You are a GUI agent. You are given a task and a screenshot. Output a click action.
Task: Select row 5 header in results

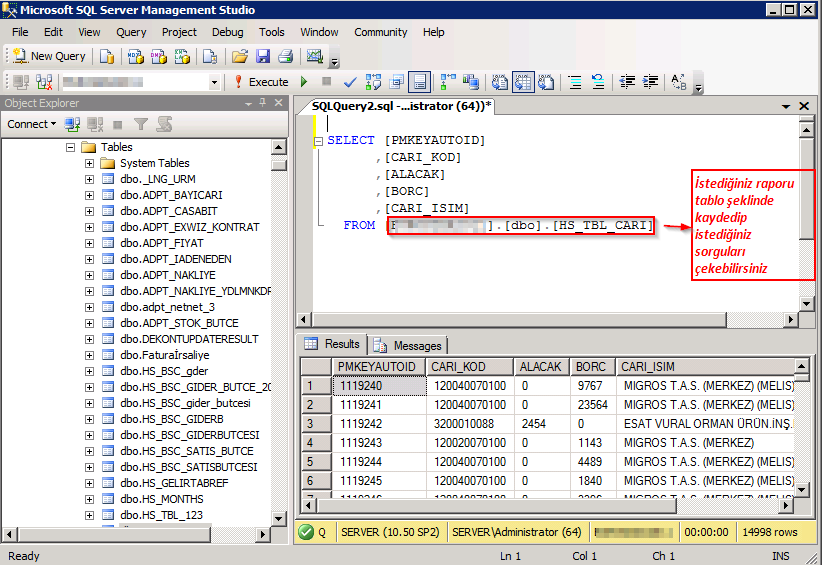click(316, 462)
